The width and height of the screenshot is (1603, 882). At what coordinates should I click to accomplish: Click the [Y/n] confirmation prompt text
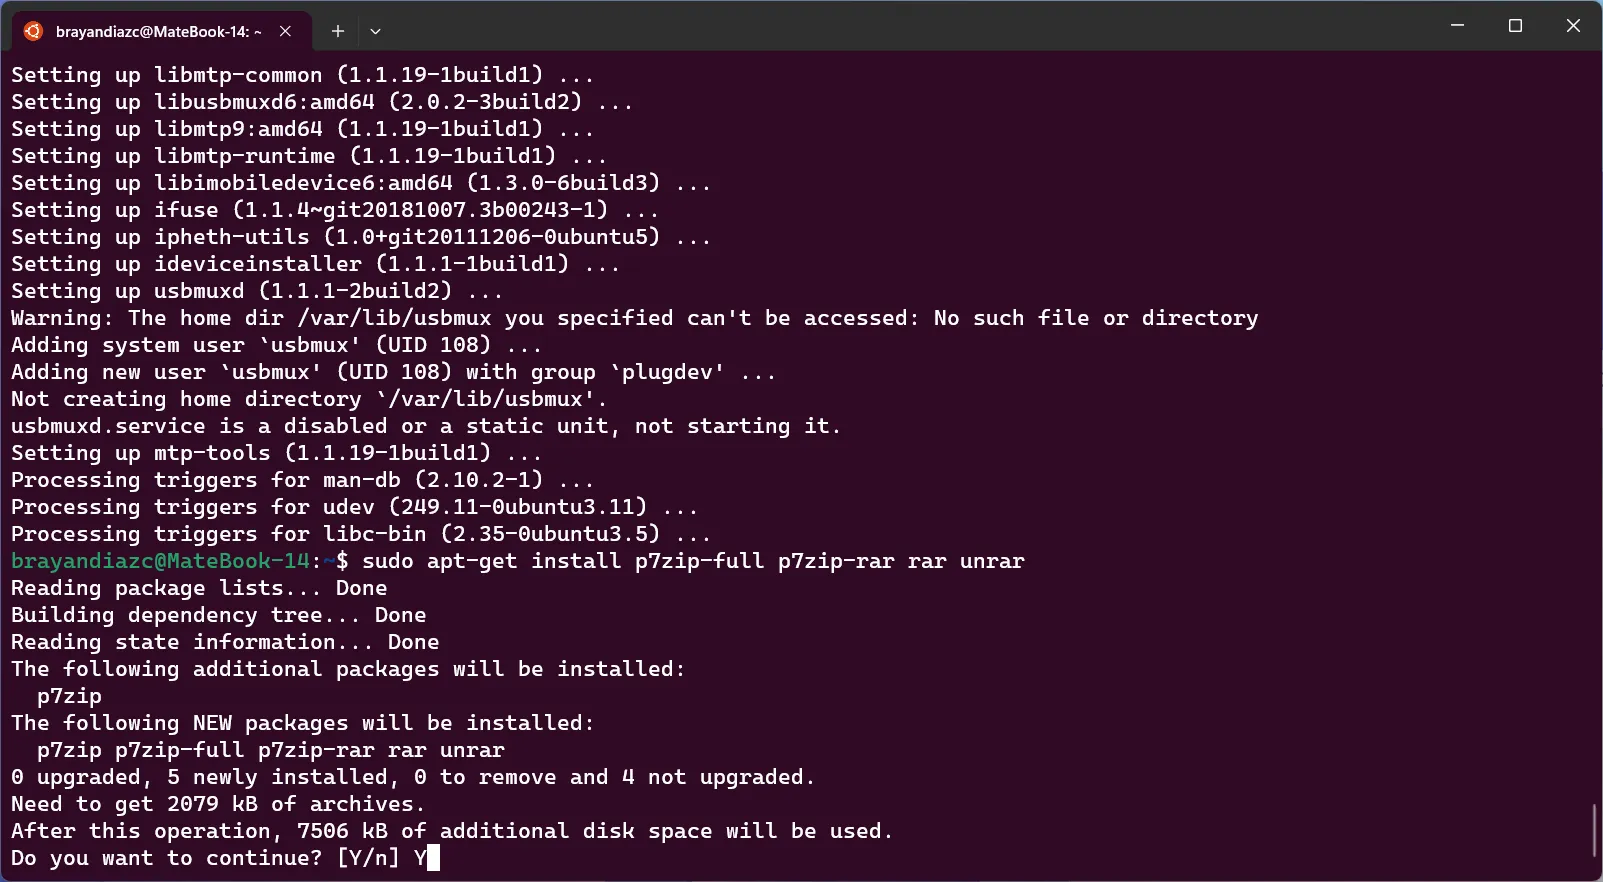tap(368, 858)
